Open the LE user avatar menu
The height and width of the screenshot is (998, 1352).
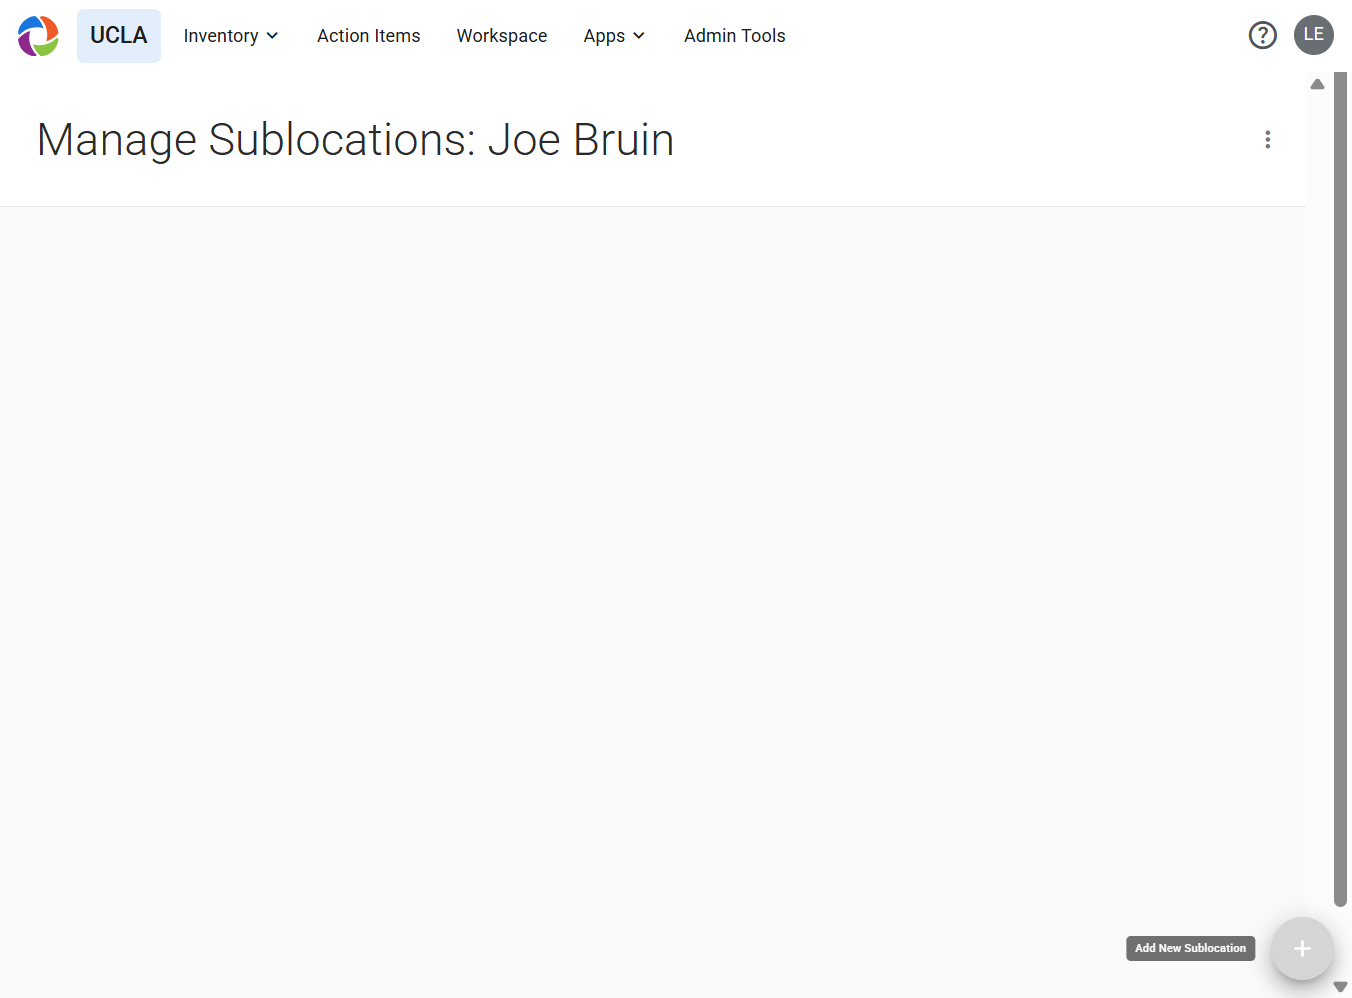(1314, 35)
